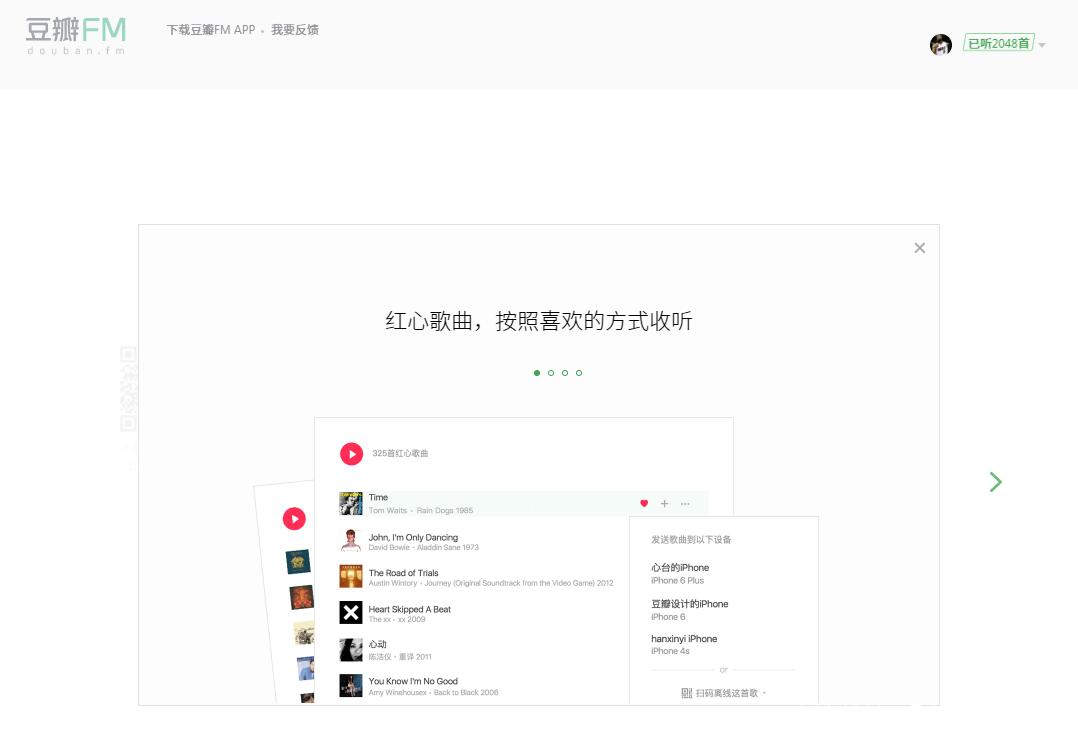Open the 我要反馈 feedback link

coord(295,30)
